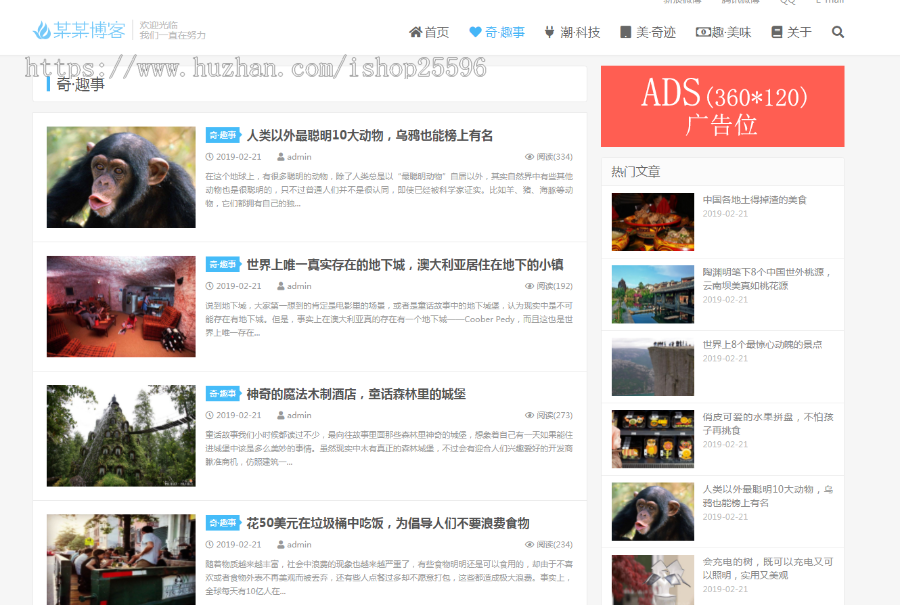Click the eye icon next to 阅读(273)

click(529, 415)
